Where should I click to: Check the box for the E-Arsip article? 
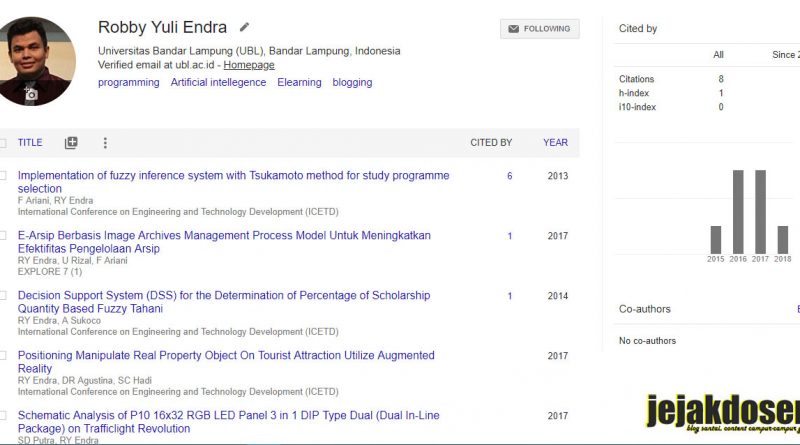tap(3, 235)
